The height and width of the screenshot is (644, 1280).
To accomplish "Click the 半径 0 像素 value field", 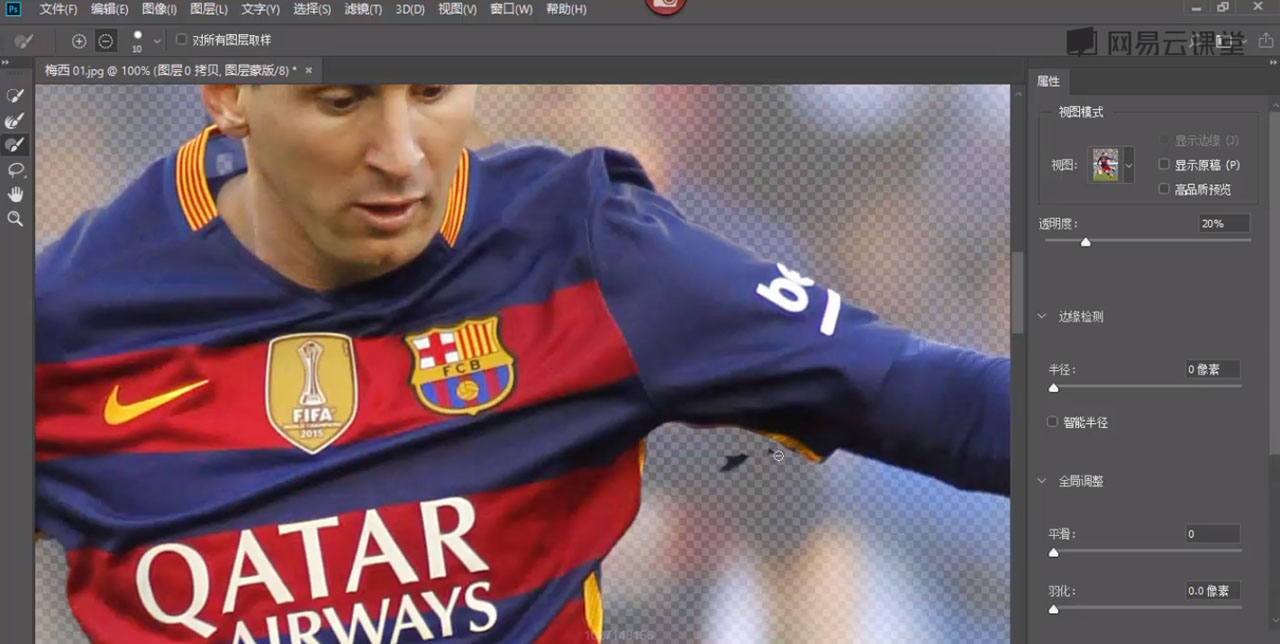I will pyautogui.click(x=1213, y=369).
